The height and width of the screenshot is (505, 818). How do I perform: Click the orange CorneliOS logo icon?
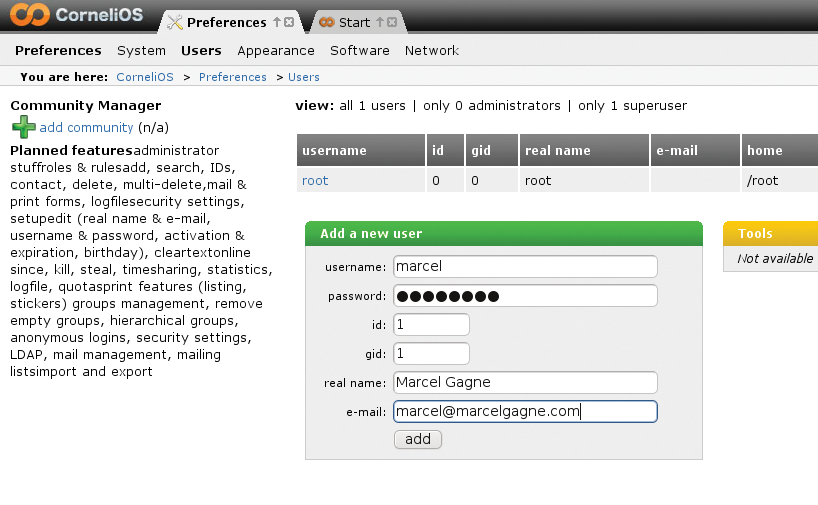[30, 14]
